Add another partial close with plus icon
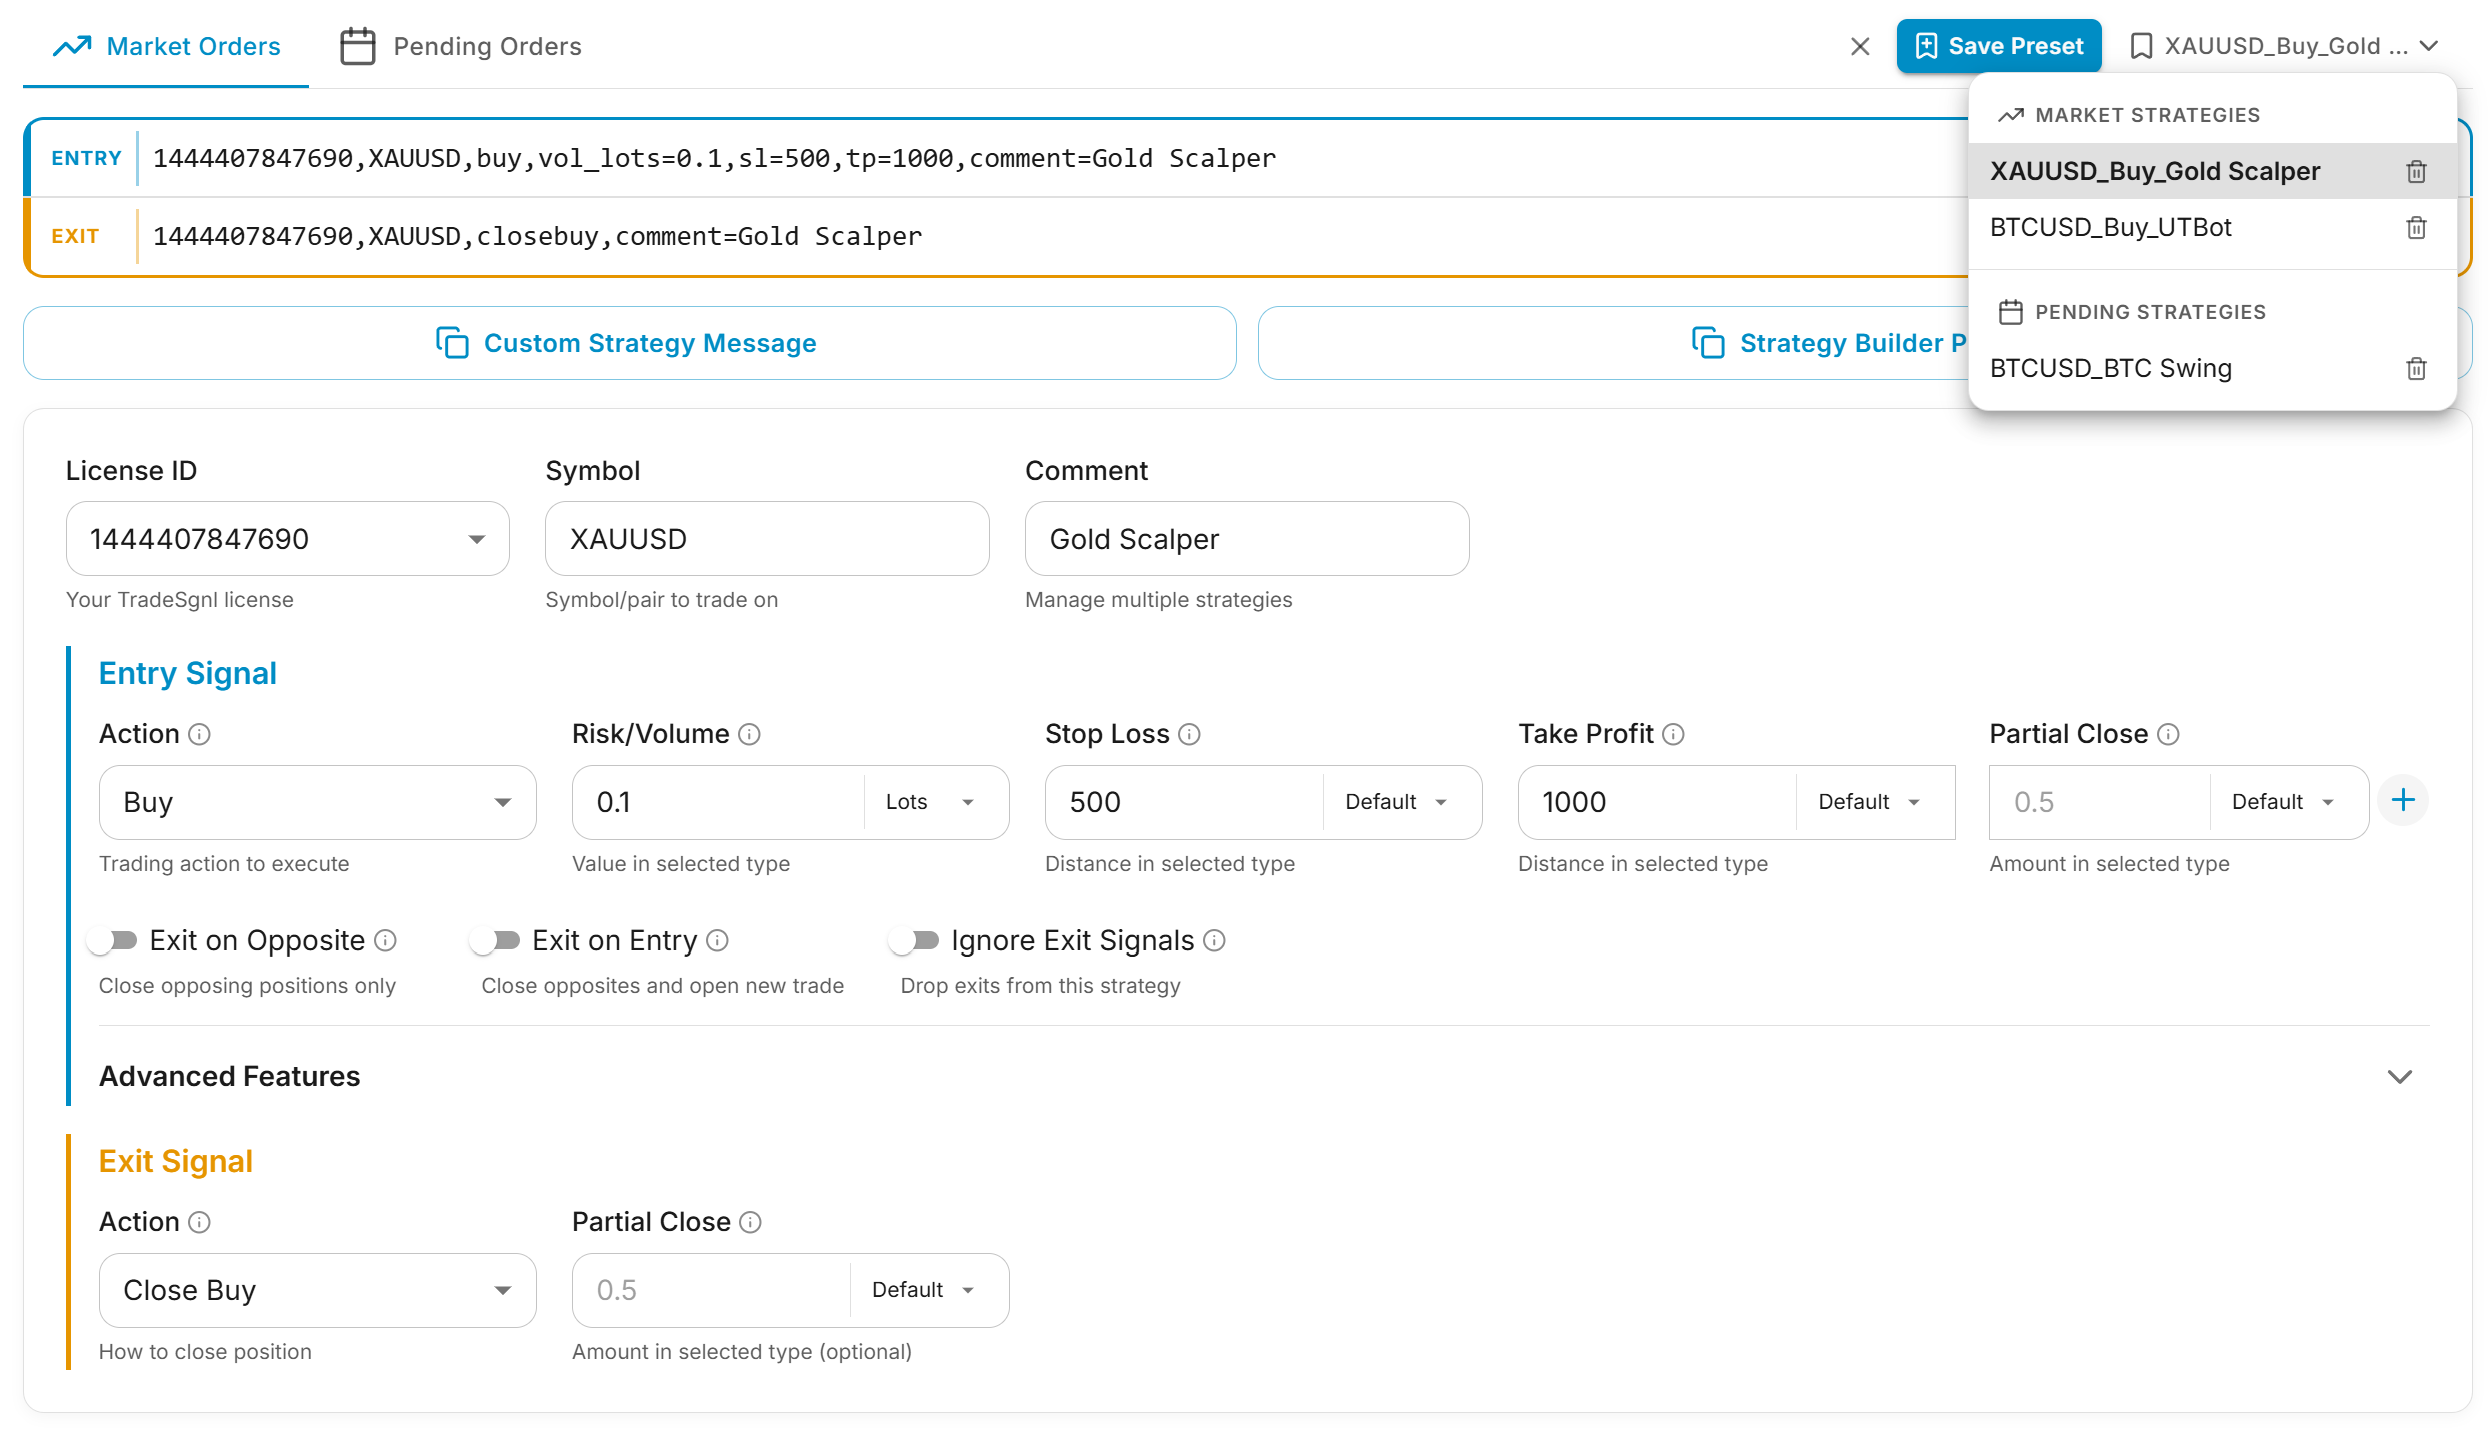 tap(2403, 800)
